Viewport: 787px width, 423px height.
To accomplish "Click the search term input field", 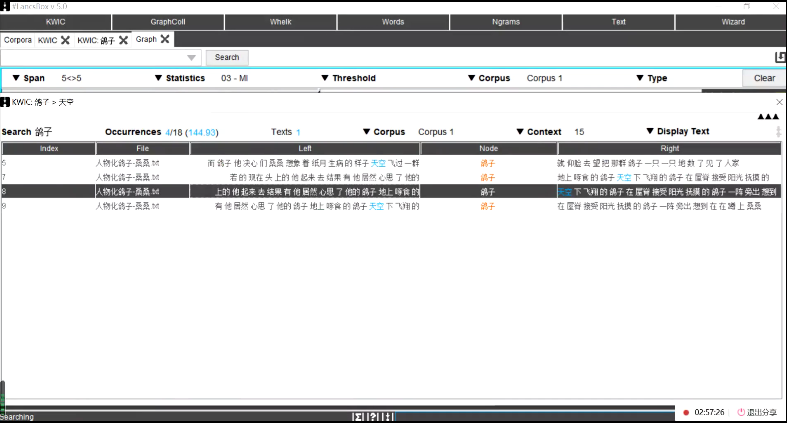I will pos(100,58).
